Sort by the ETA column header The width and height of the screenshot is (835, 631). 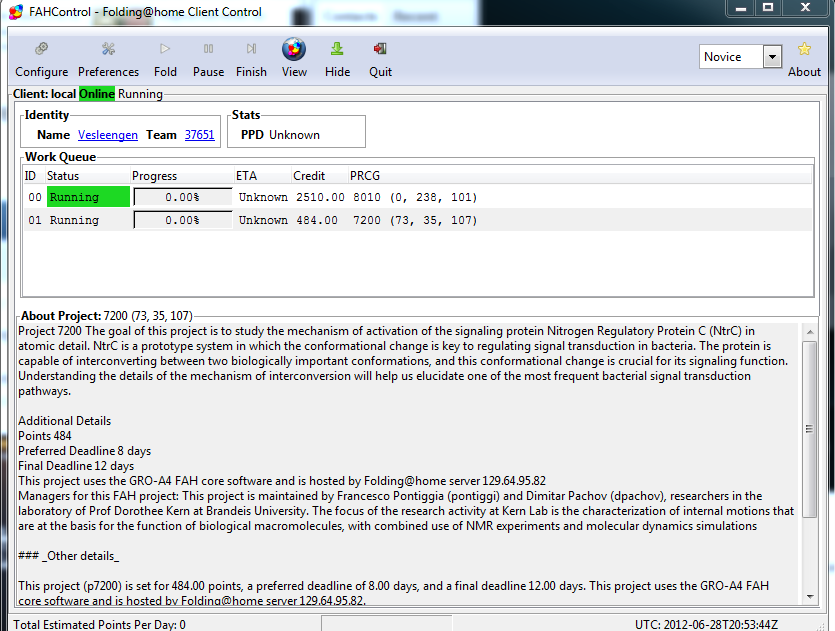(x=247, y=176)
